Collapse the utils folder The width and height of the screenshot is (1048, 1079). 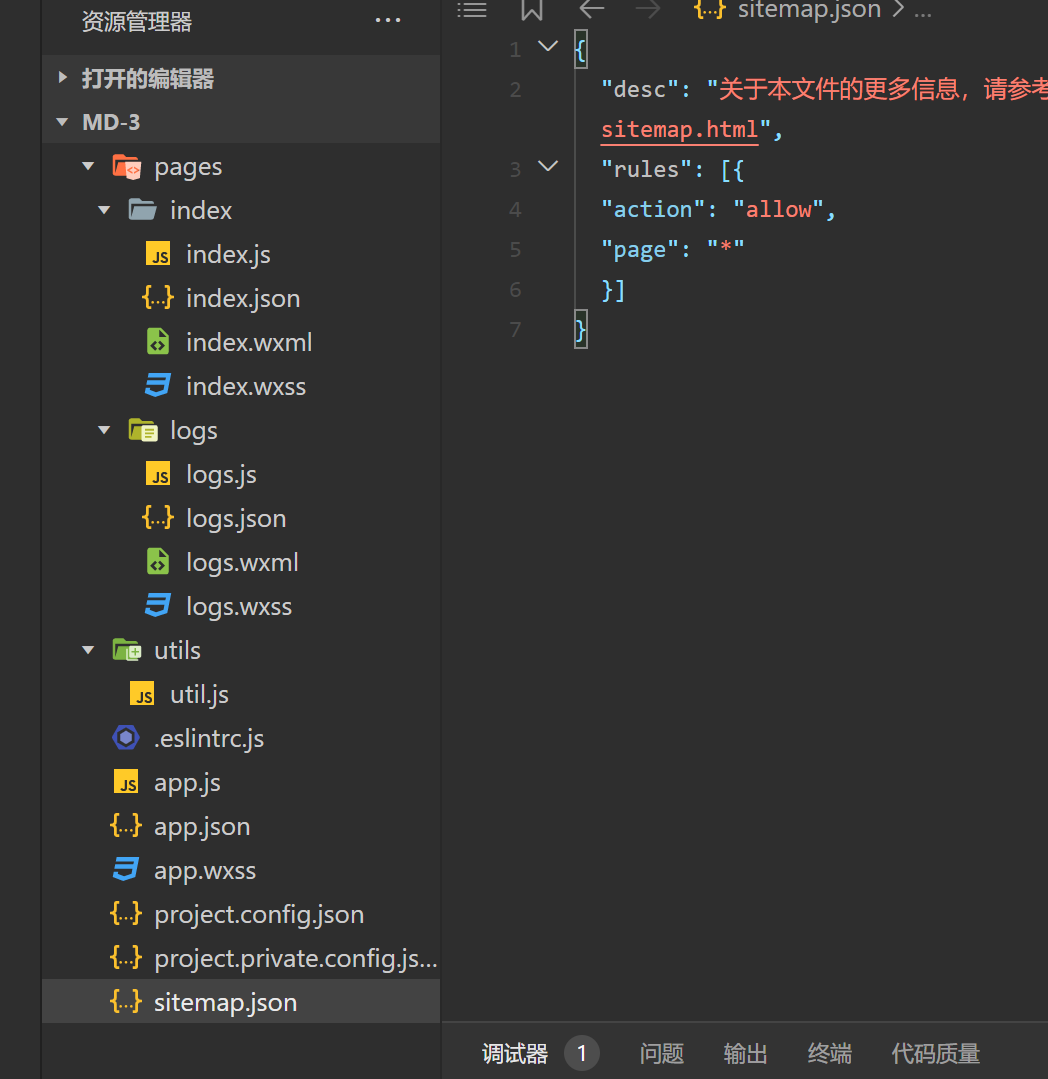[x=89, y=651]
